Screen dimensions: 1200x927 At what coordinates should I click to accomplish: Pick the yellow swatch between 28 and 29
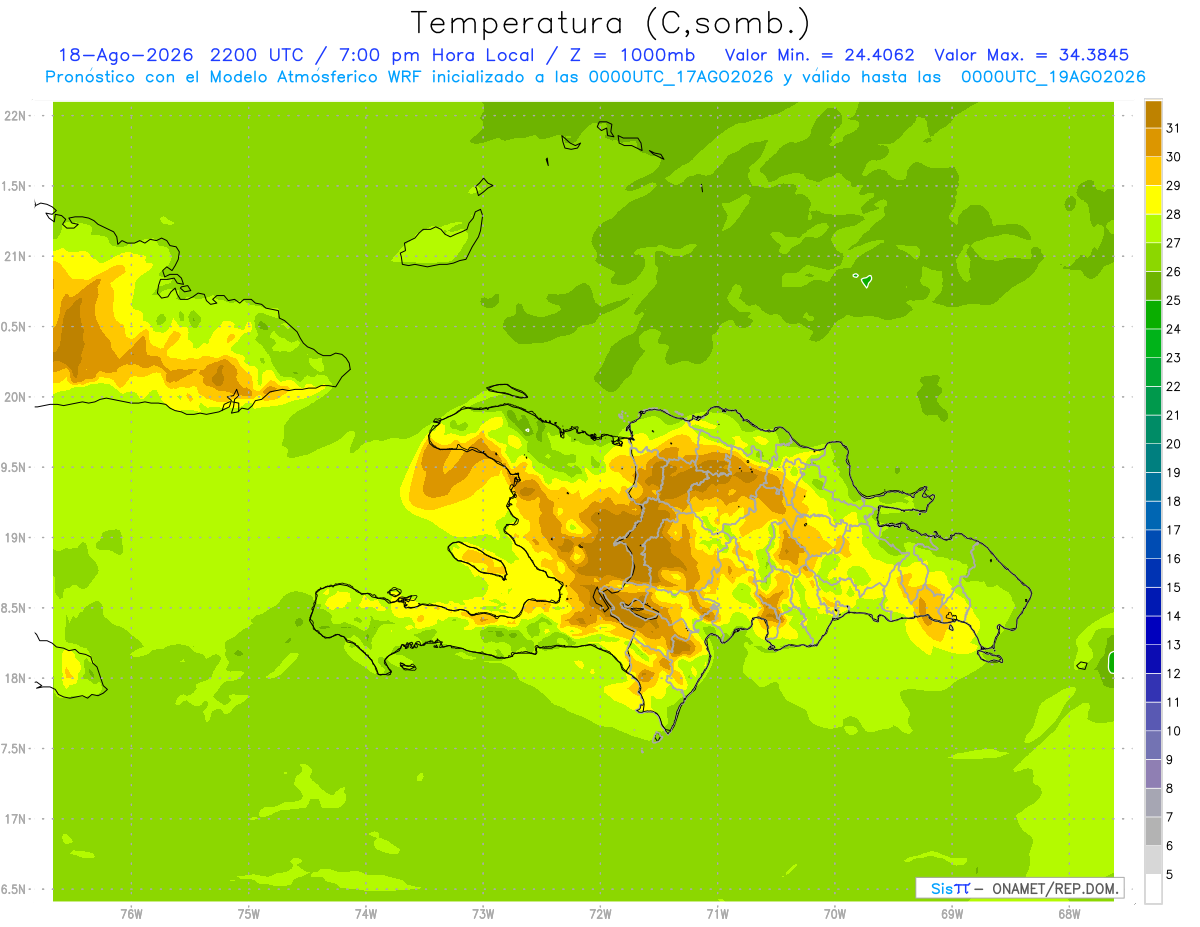coord(1153,200)
